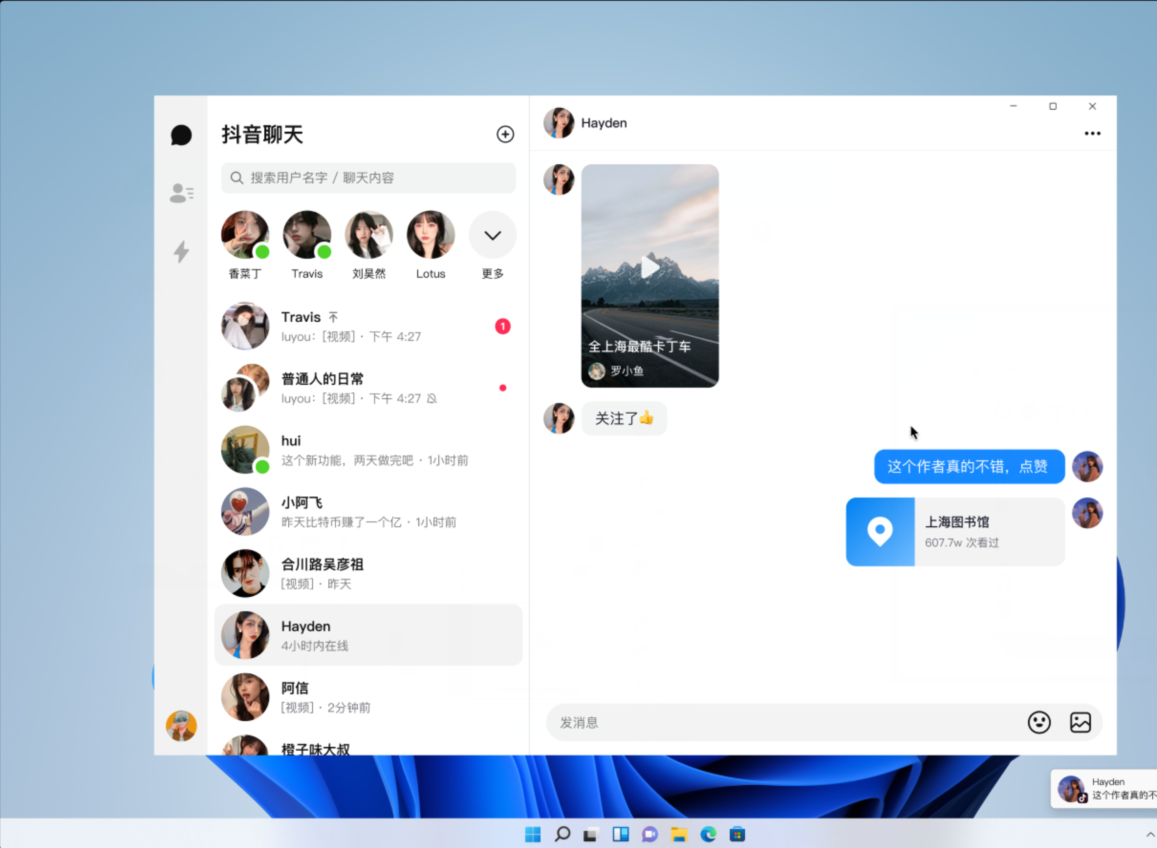Click the 罗小鱼 author name on video
Image resolution: width=1157 pixels, height=848 pixels.
(626, 370)
